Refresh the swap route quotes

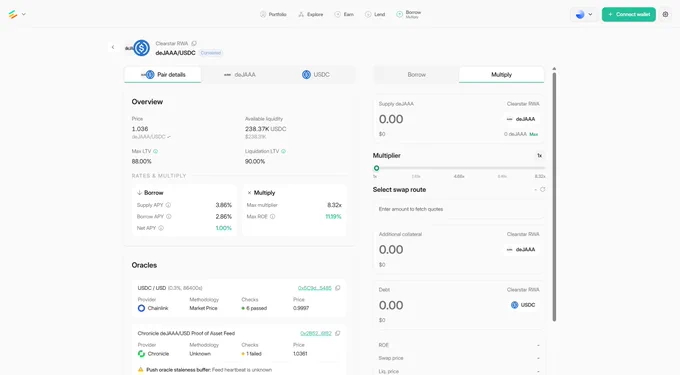click(x=543, y=190)
